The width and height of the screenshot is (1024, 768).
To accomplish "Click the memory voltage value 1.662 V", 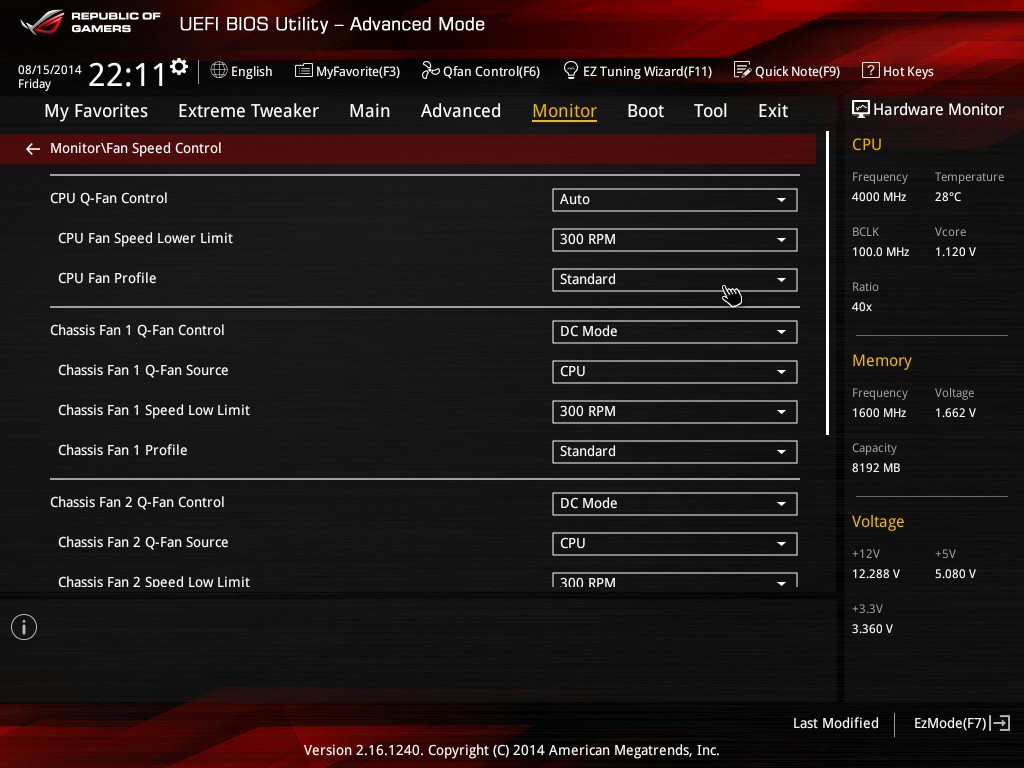I will click(955, 413).
